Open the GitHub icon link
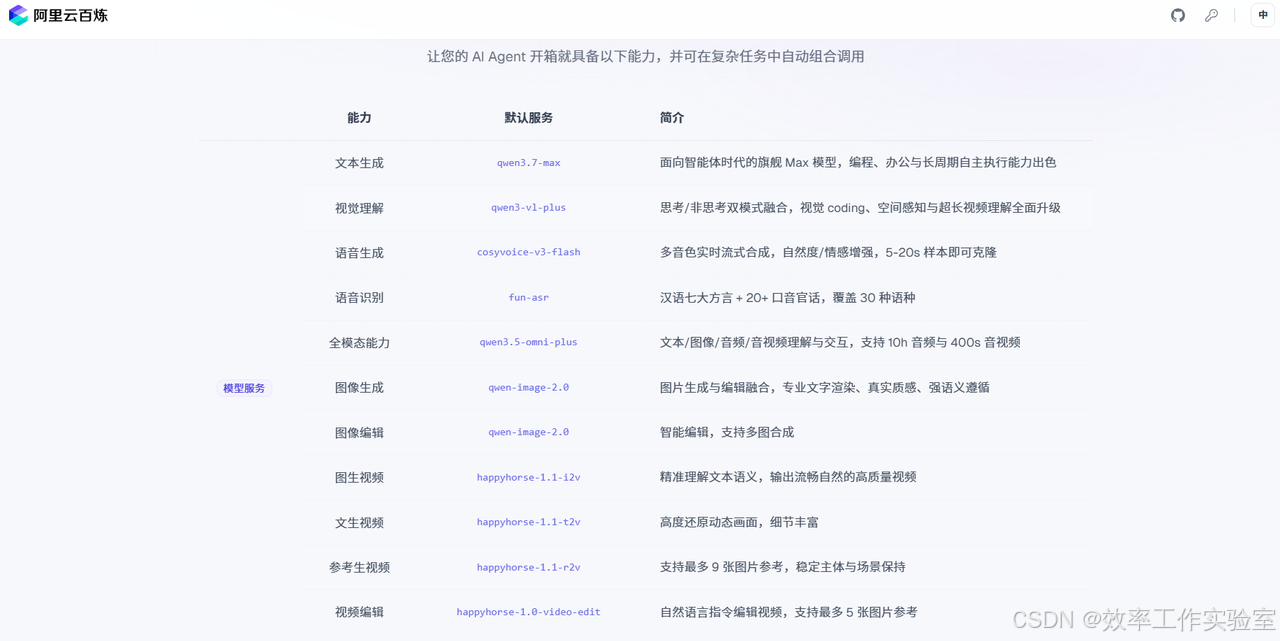This screenshot has width=1280, height=641. (x=1178, y=15)
